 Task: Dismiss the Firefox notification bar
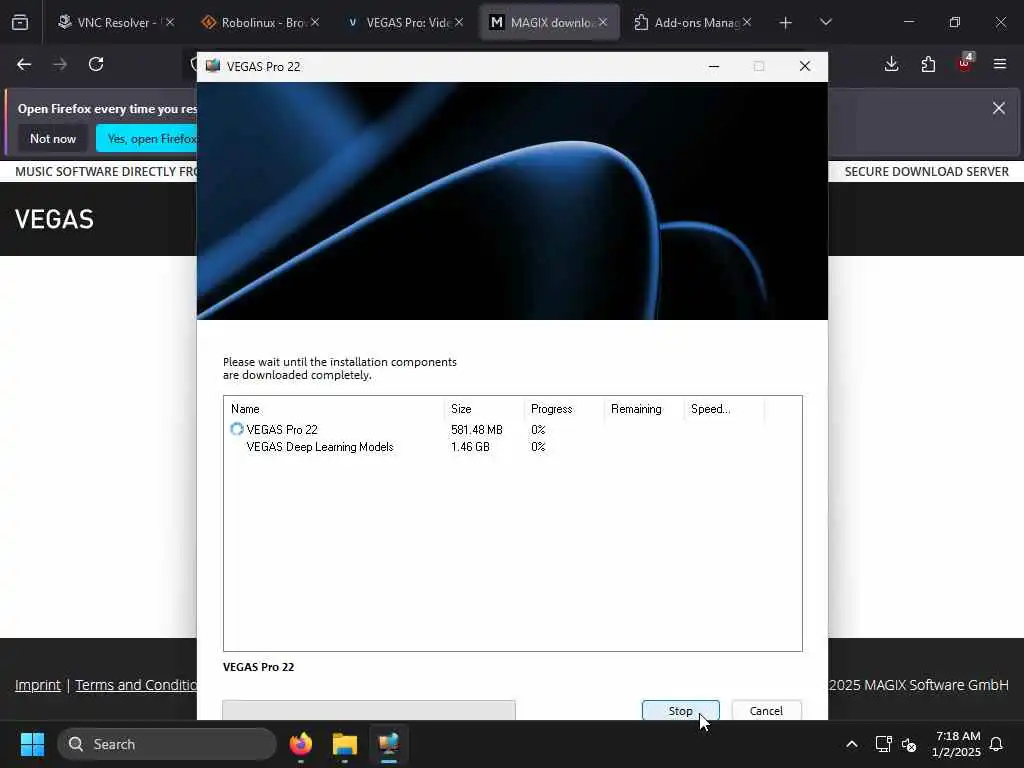(x=999, y=108)
